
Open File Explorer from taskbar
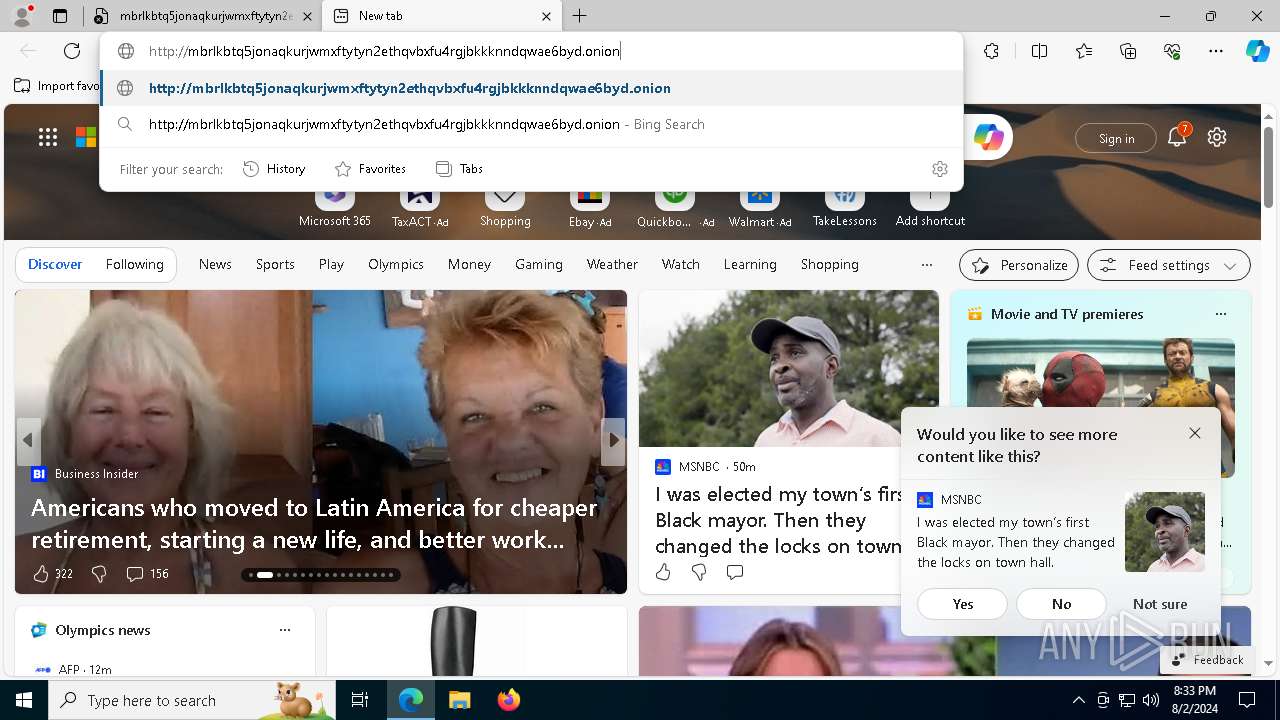coord(459,700)
